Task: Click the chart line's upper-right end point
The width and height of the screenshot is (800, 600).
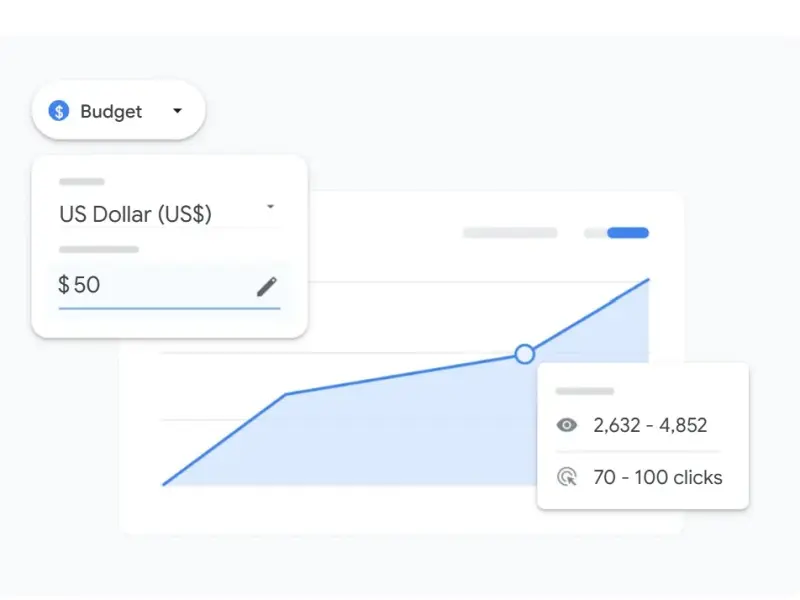Action: [x=649, y=279]
